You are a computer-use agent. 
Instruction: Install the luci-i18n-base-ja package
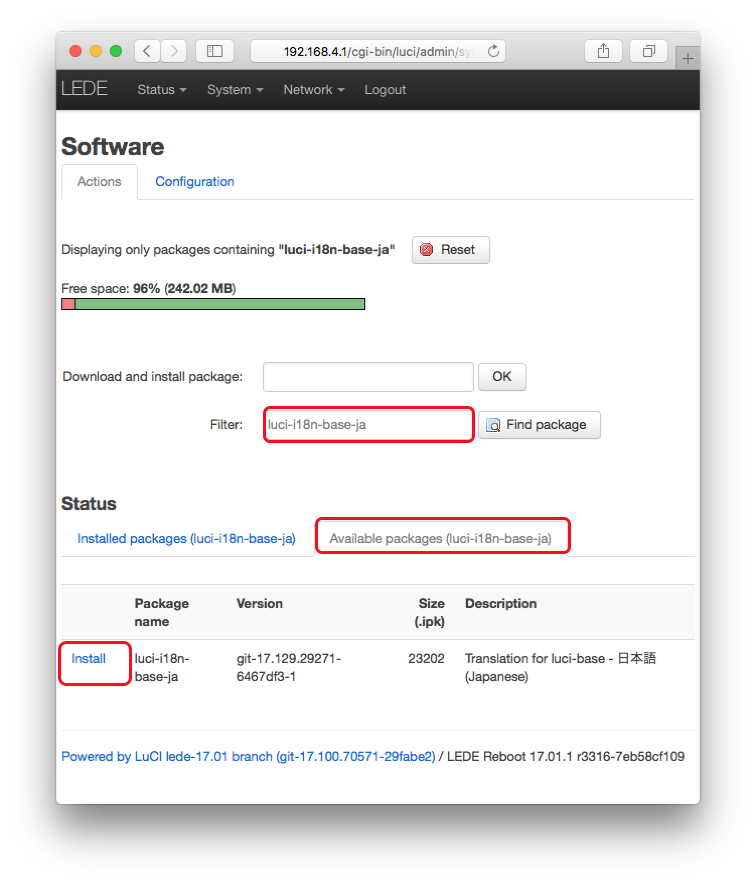pos(89,658)
